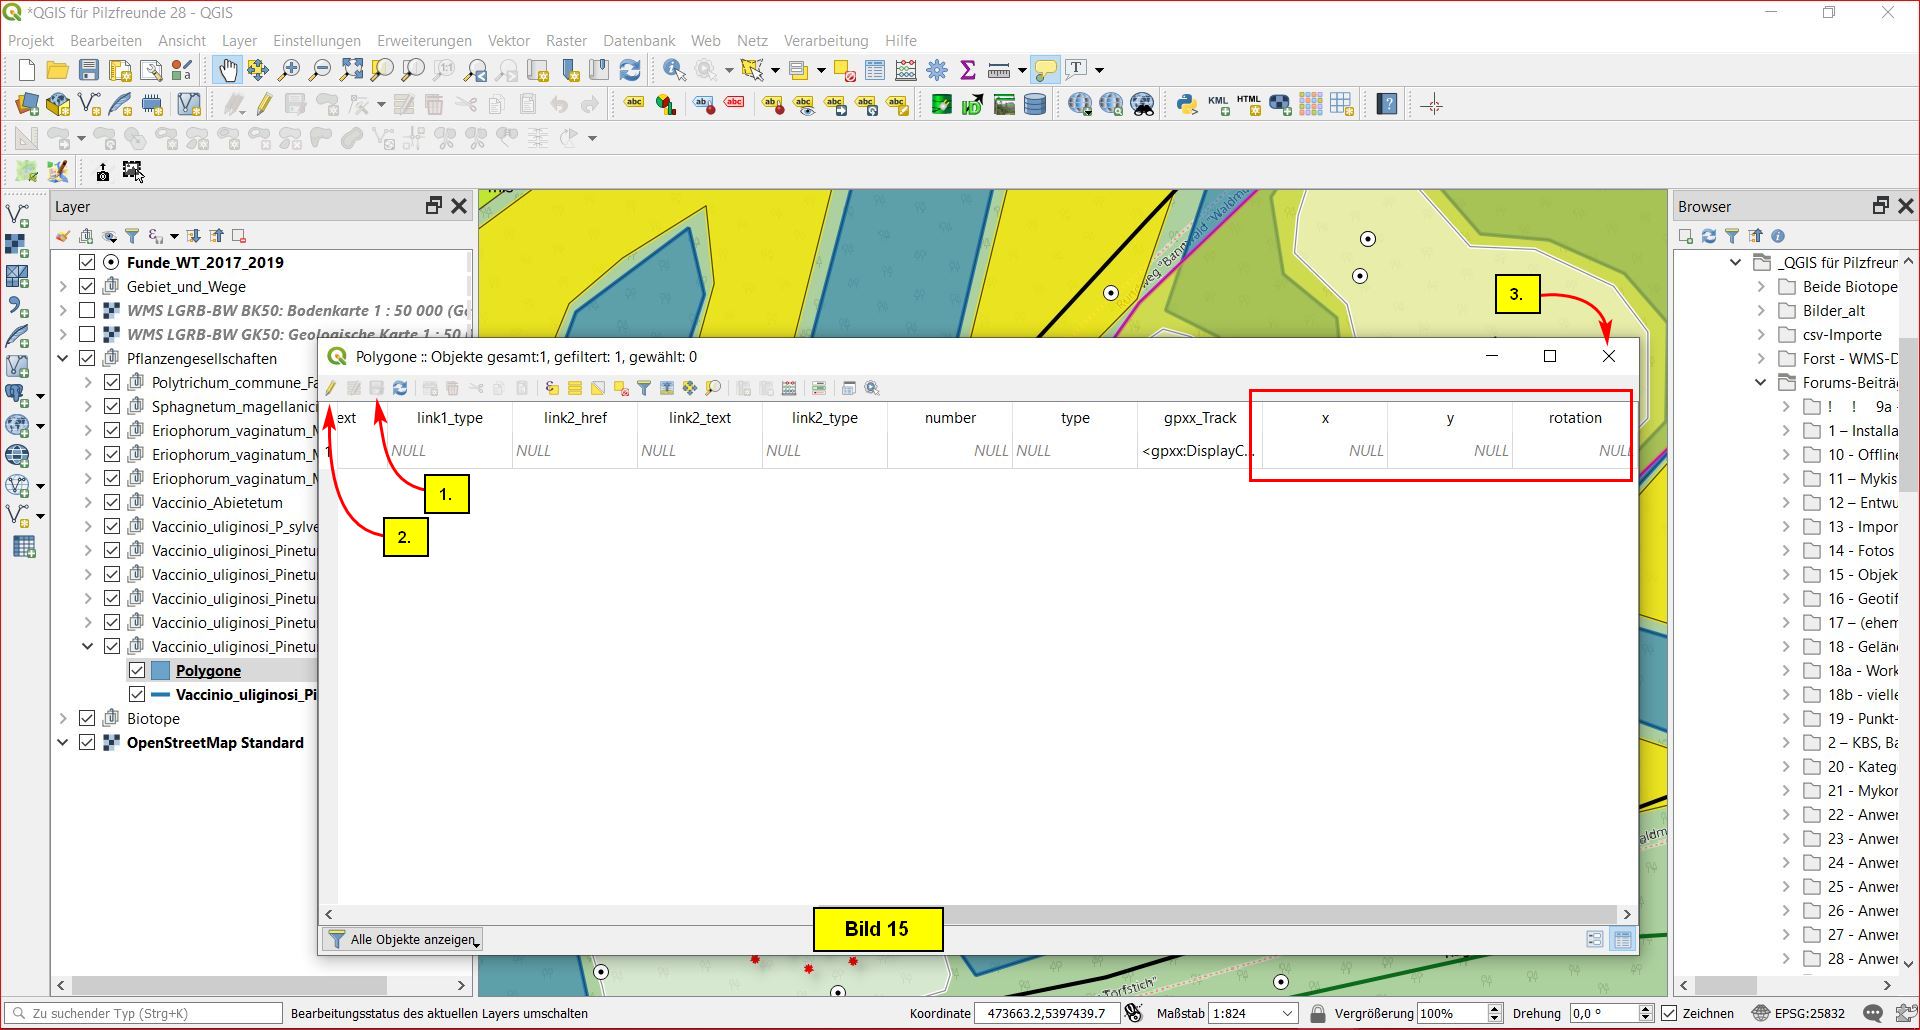This screenshot has height=1030, width=1920.
Task: Click the Alle Objekte anzeigen filter button
Action: click(x=404, y=939)
